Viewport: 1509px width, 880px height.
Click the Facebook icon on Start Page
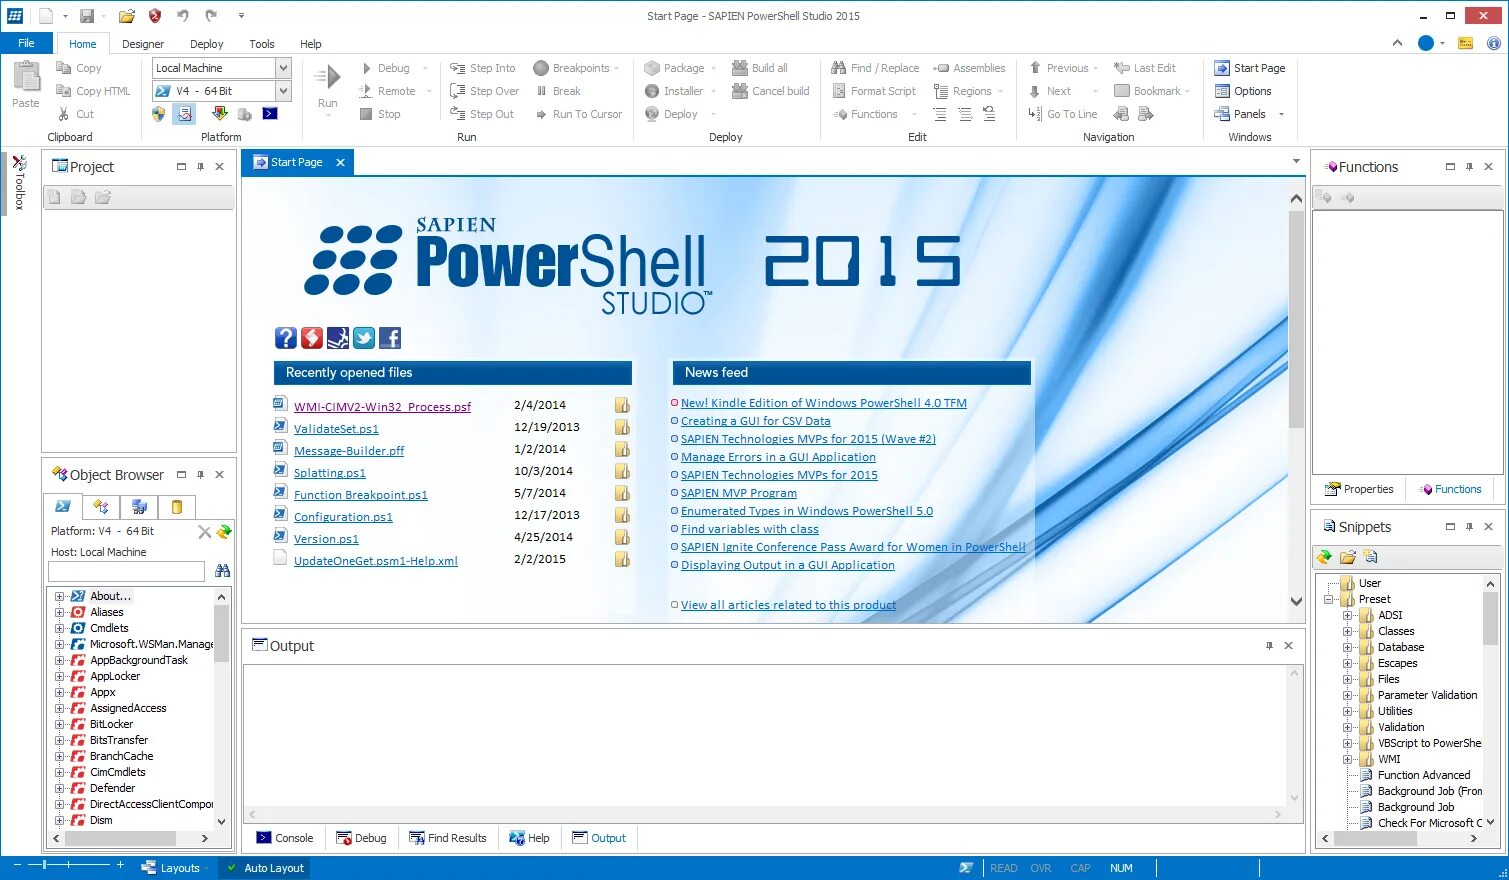coord(390,338)
